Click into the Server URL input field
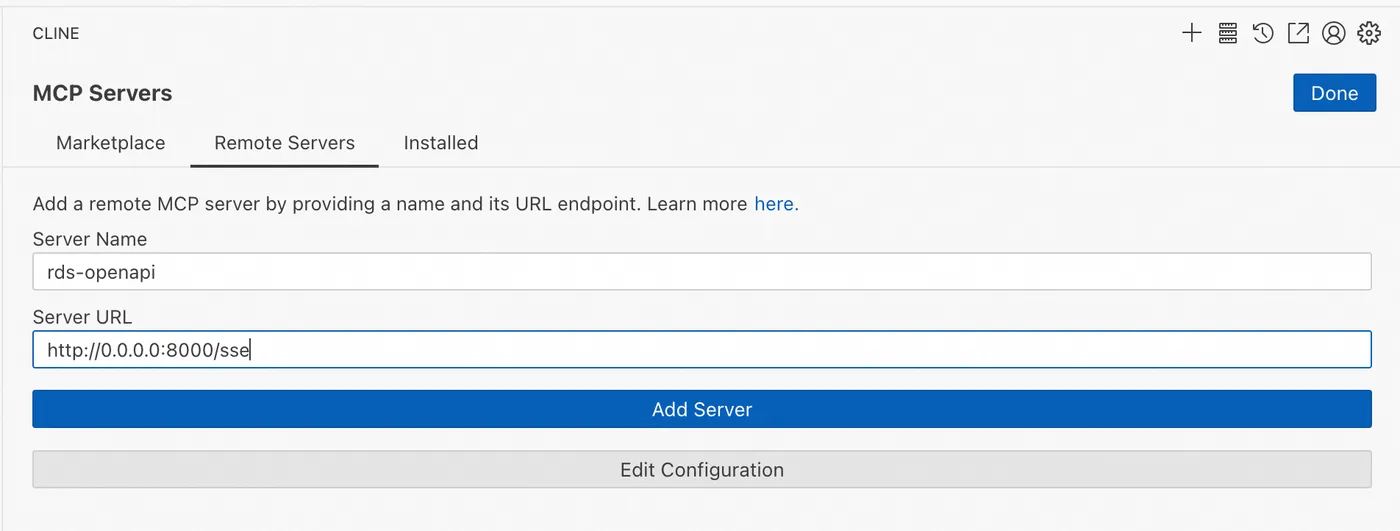The width and height of the screenshot is (1400, 531). tap(701, 350)
